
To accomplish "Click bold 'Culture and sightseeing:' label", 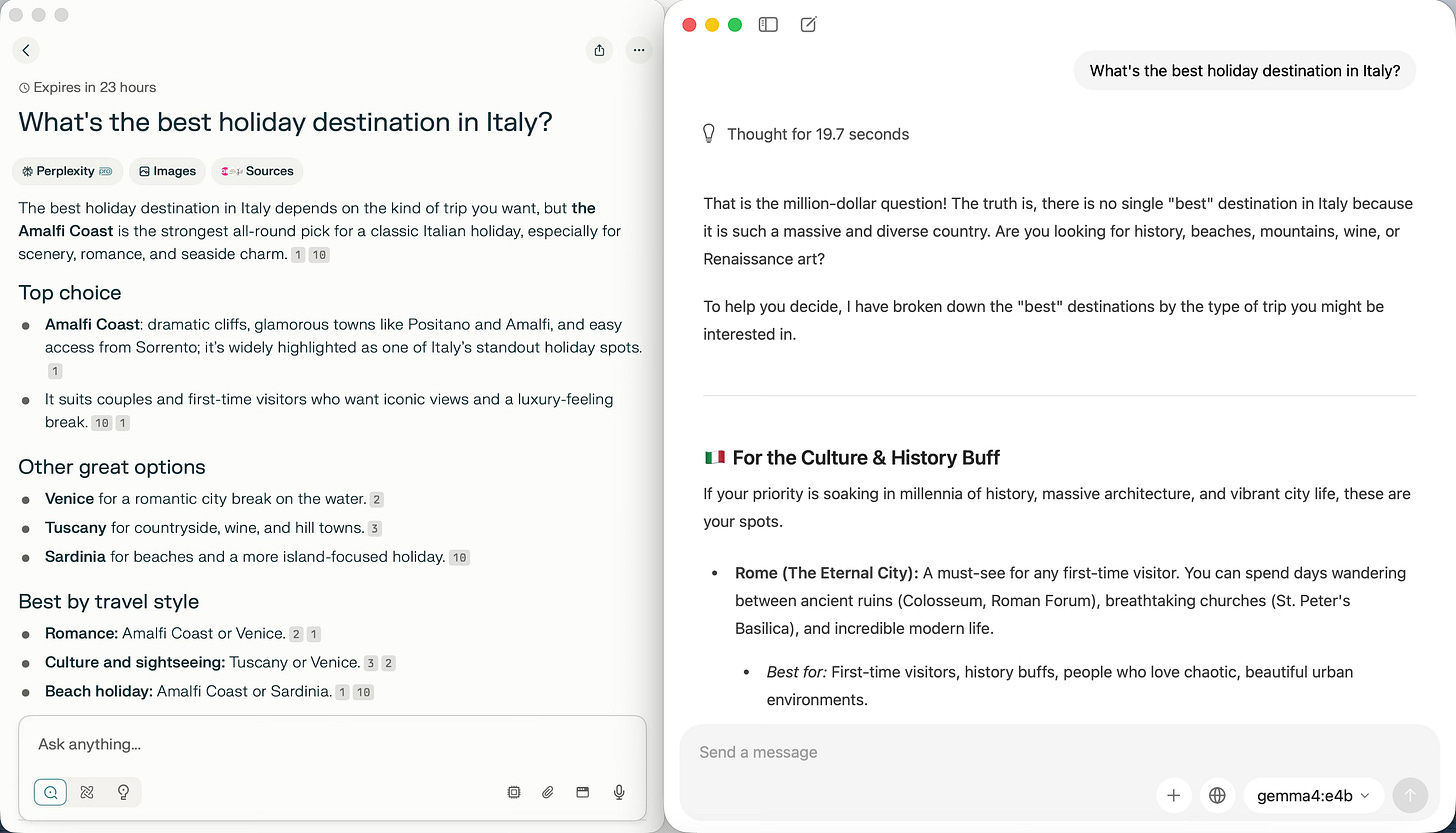I will pos(135,662).
